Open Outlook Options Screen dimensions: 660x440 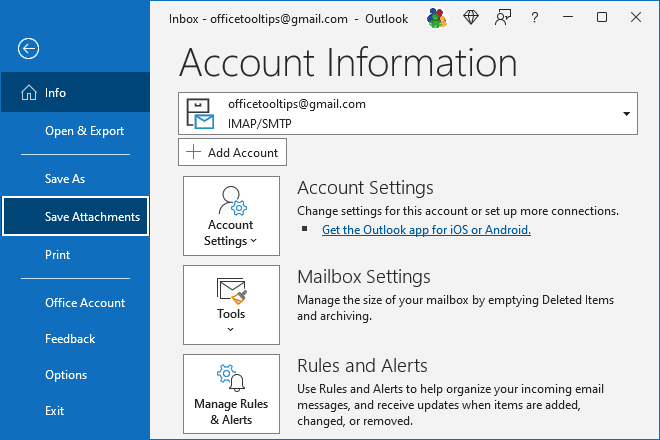coord(66,375)
